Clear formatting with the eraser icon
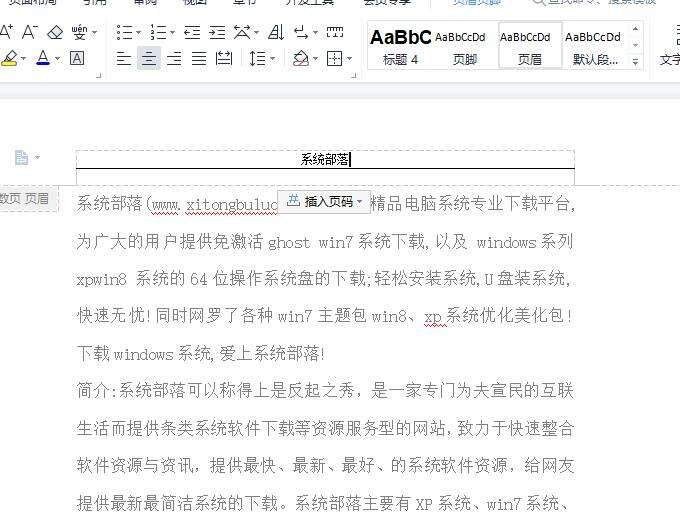 (55, 32)
